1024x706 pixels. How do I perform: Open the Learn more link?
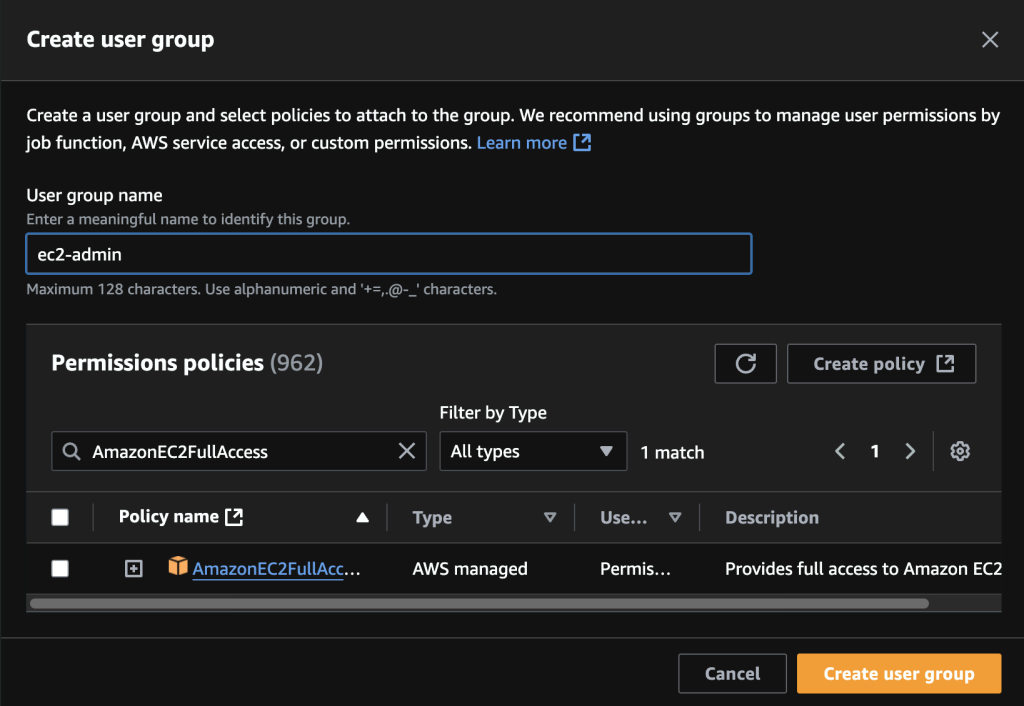tap(534, 142)
